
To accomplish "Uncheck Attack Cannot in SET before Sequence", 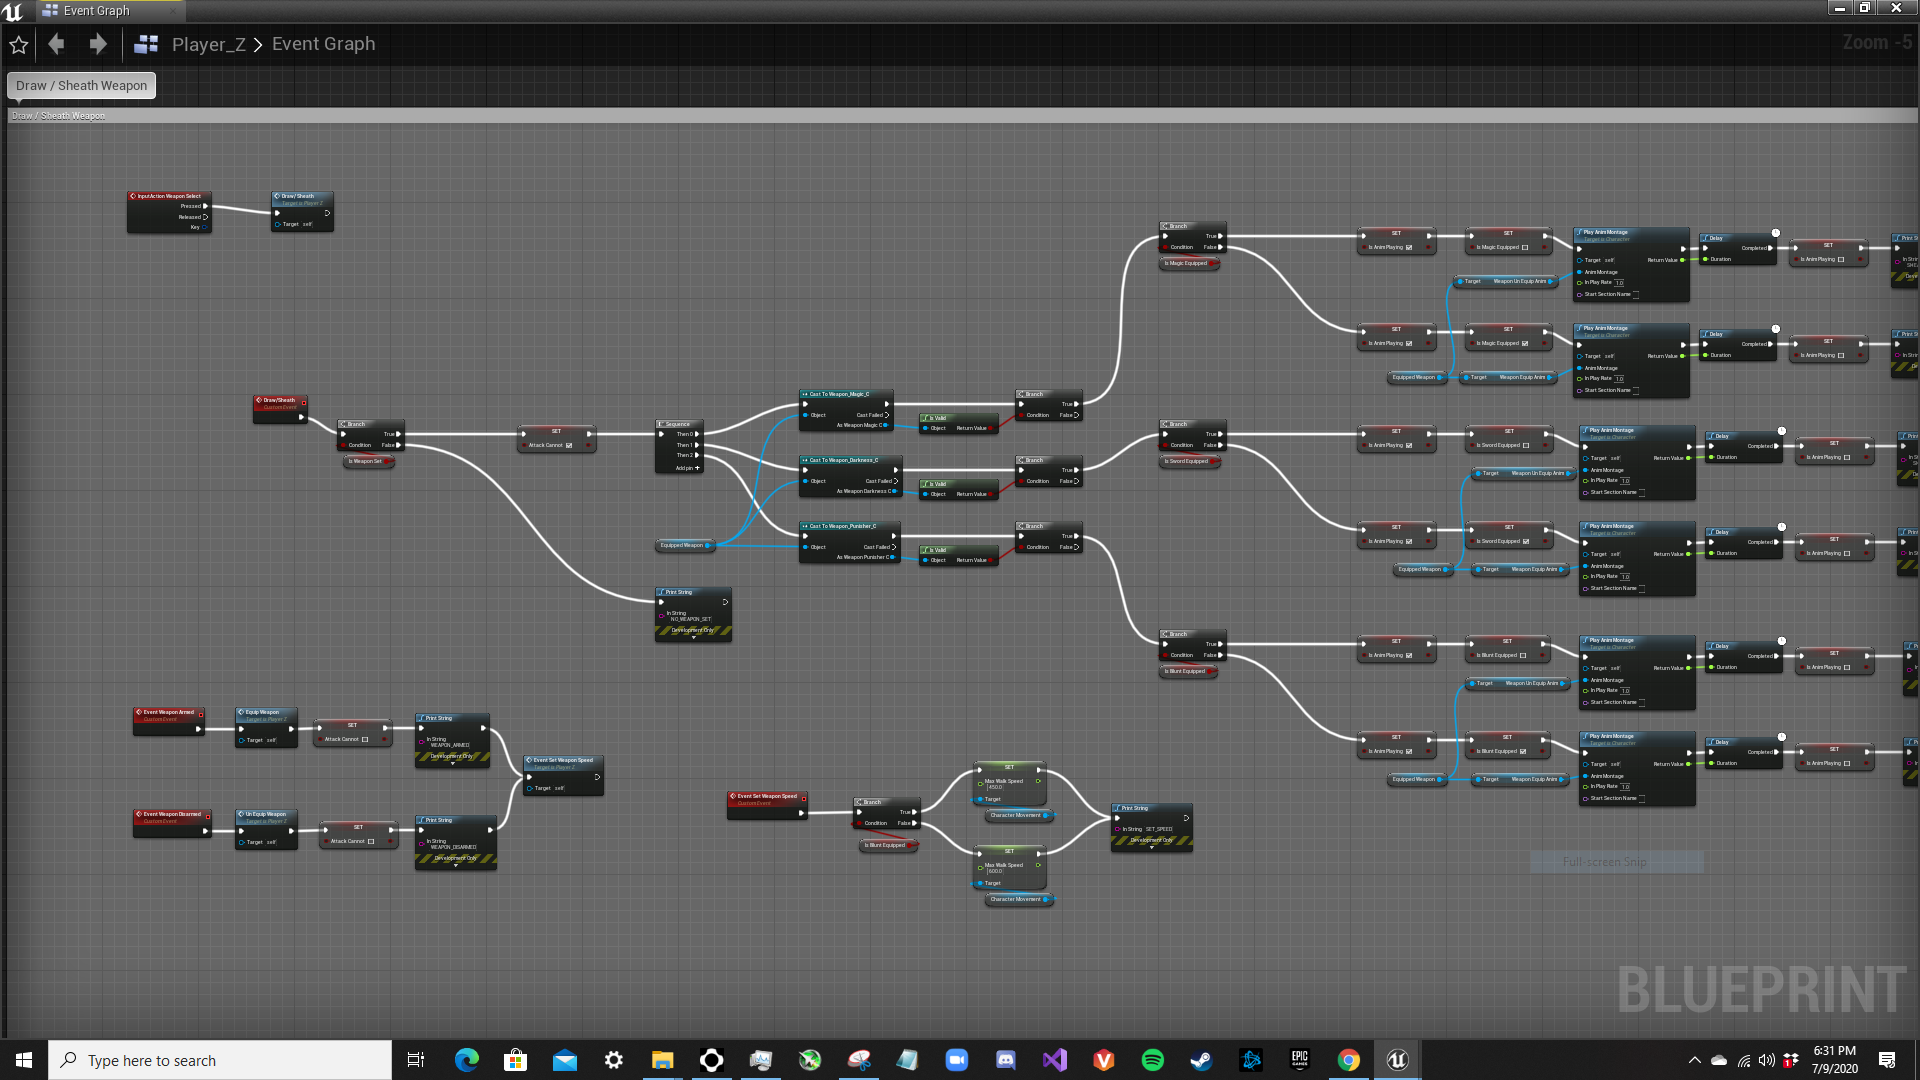I will tap(569, 446).
